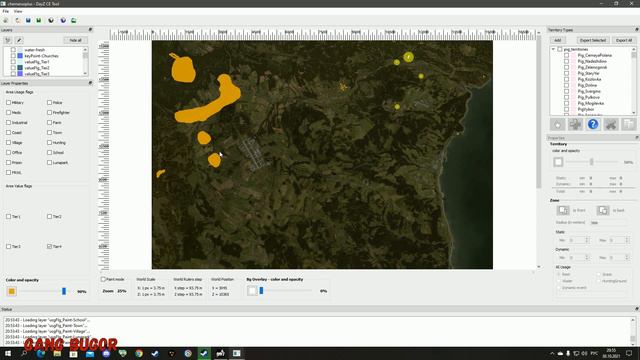Enable the Village usage flag
The width and height of the screenshot is (640, 360).
9,142
